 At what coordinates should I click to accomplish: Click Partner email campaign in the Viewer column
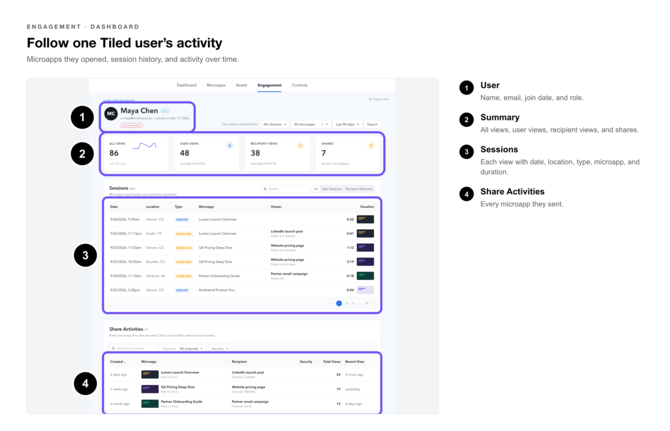point(289,274)
